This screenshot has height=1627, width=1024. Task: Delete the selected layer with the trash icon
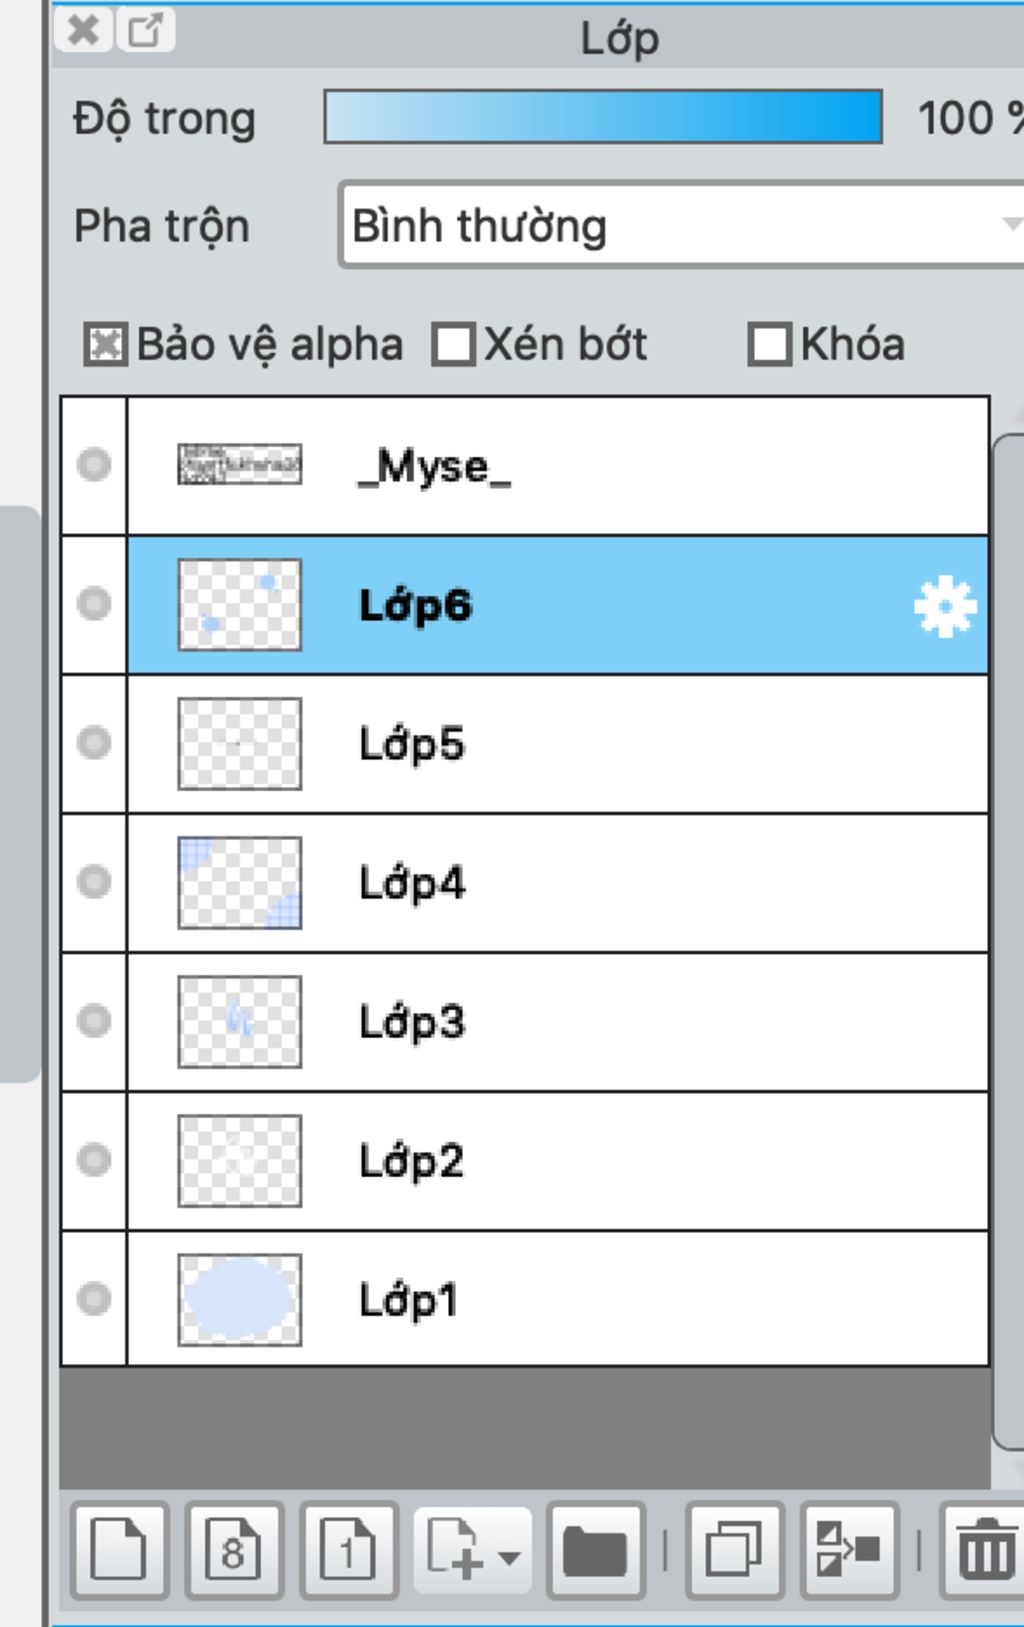985,1551
